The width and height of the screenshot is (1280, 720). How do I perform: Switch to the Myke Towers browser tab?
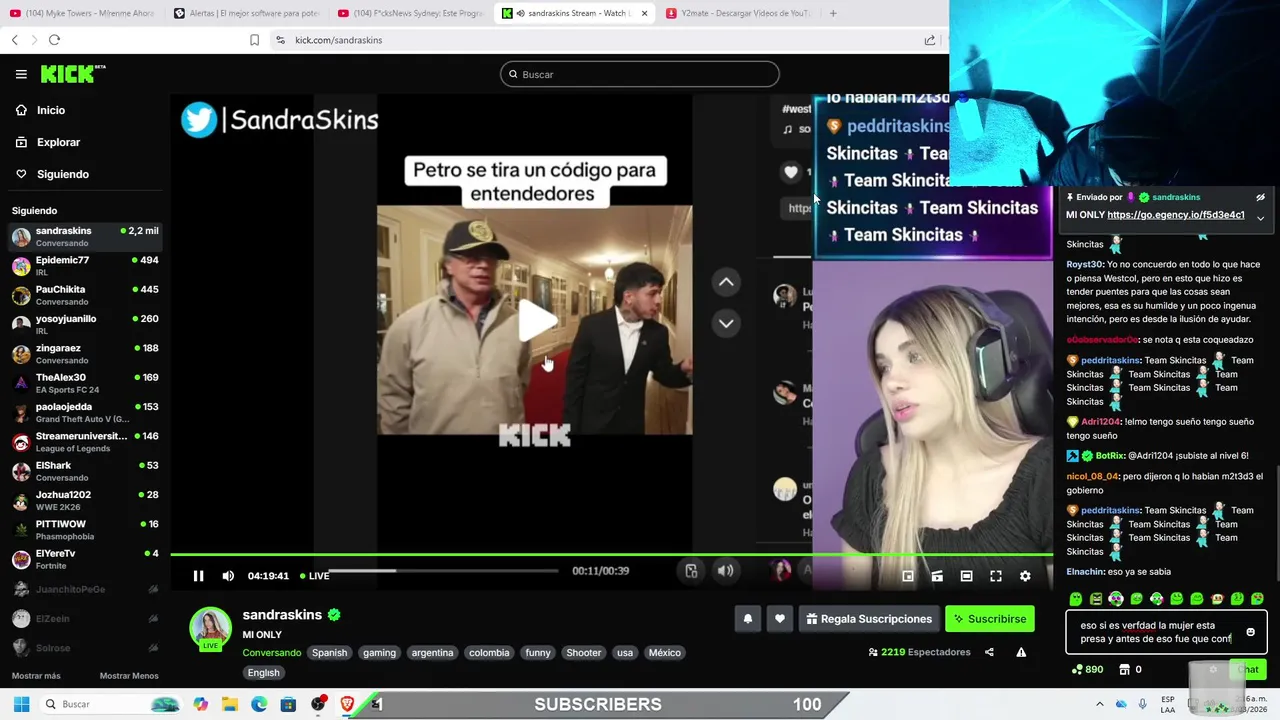point(81,13)
